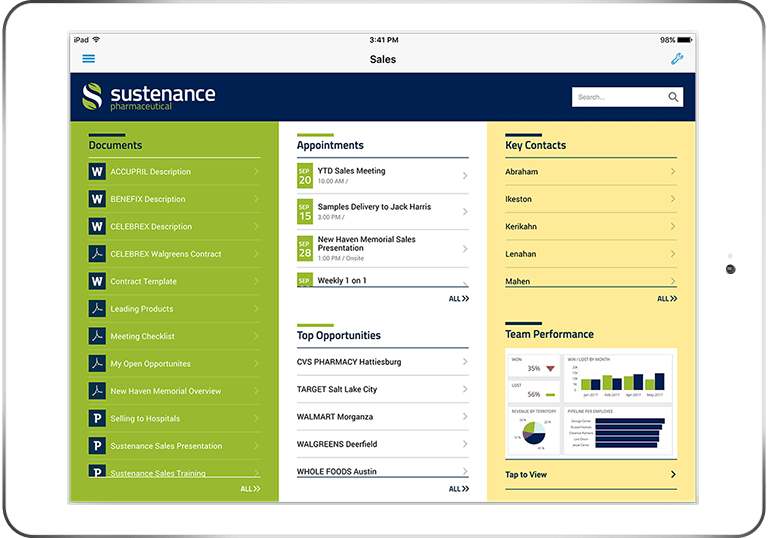Open Word icon for BENEFIX Description
The image size is (768, 538).
(x=97, y=199)
